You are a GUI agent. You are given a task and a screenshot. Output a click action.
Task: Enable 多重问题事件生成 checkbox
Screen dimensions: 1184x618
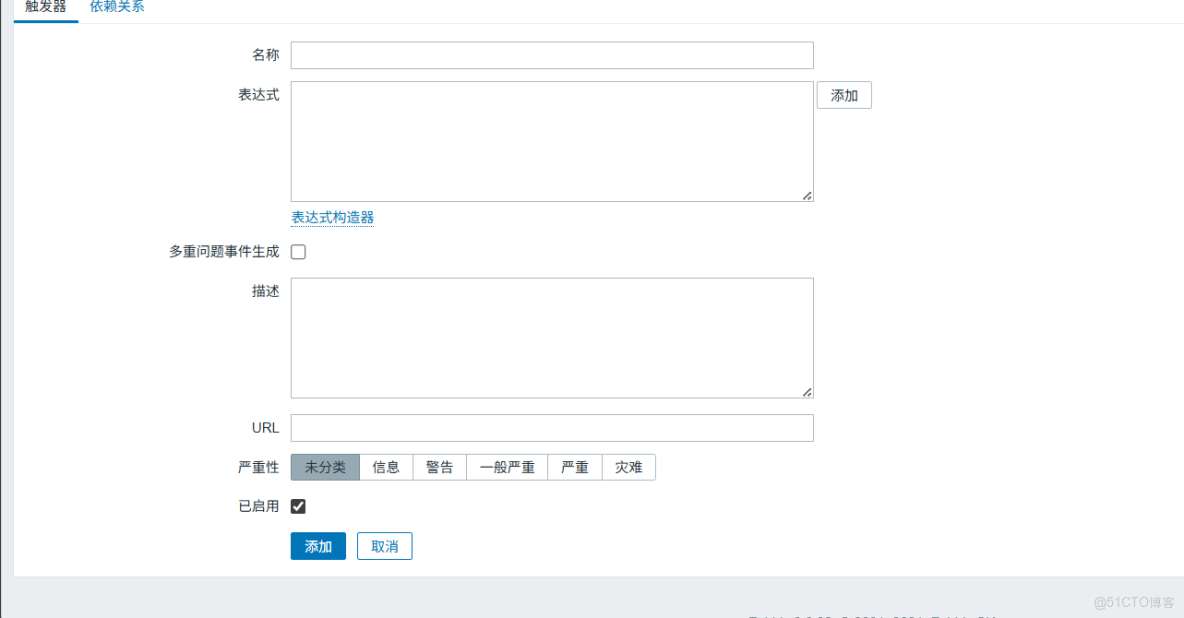(297, 251)
